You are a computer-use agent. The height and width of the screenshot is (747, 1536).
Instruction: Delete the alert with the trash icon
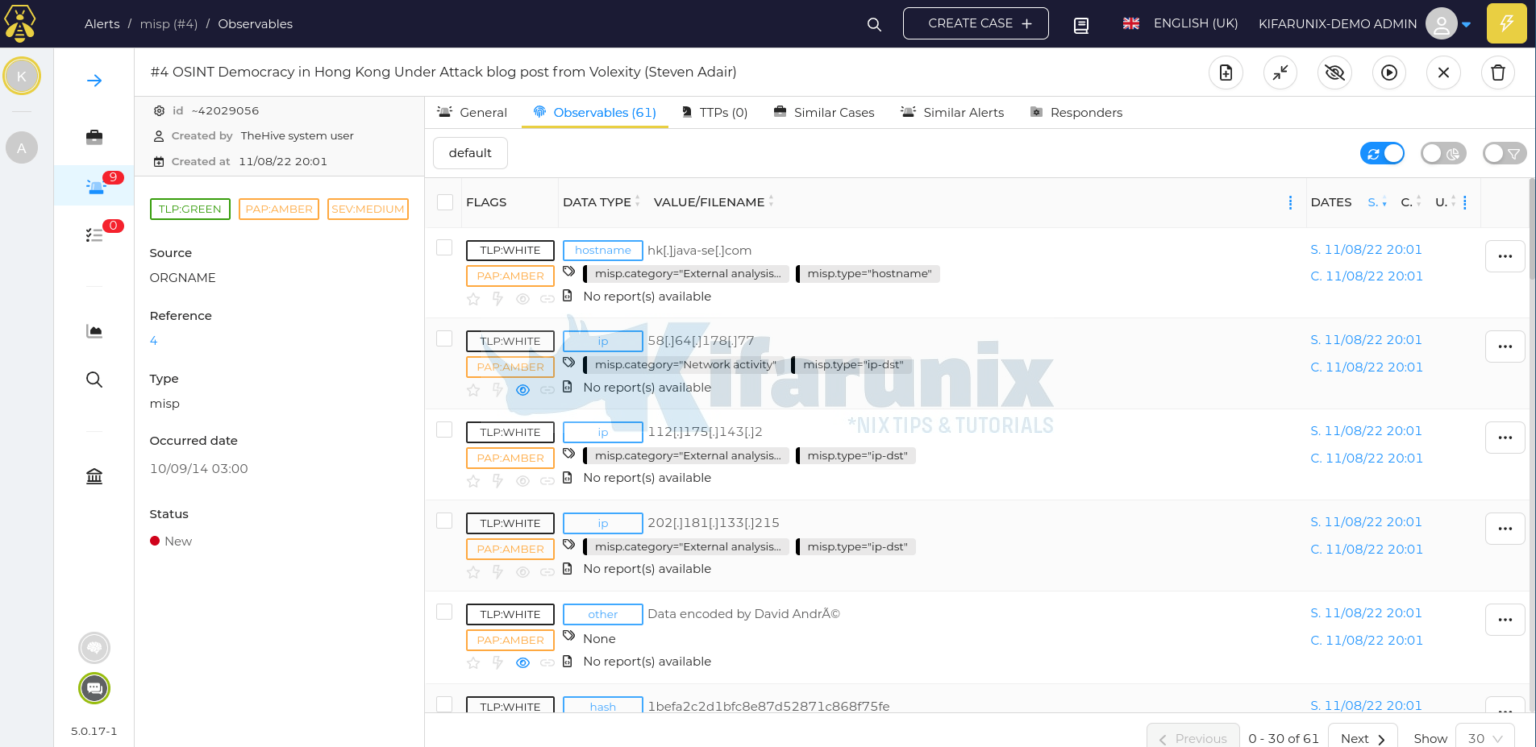(1497, 72)
